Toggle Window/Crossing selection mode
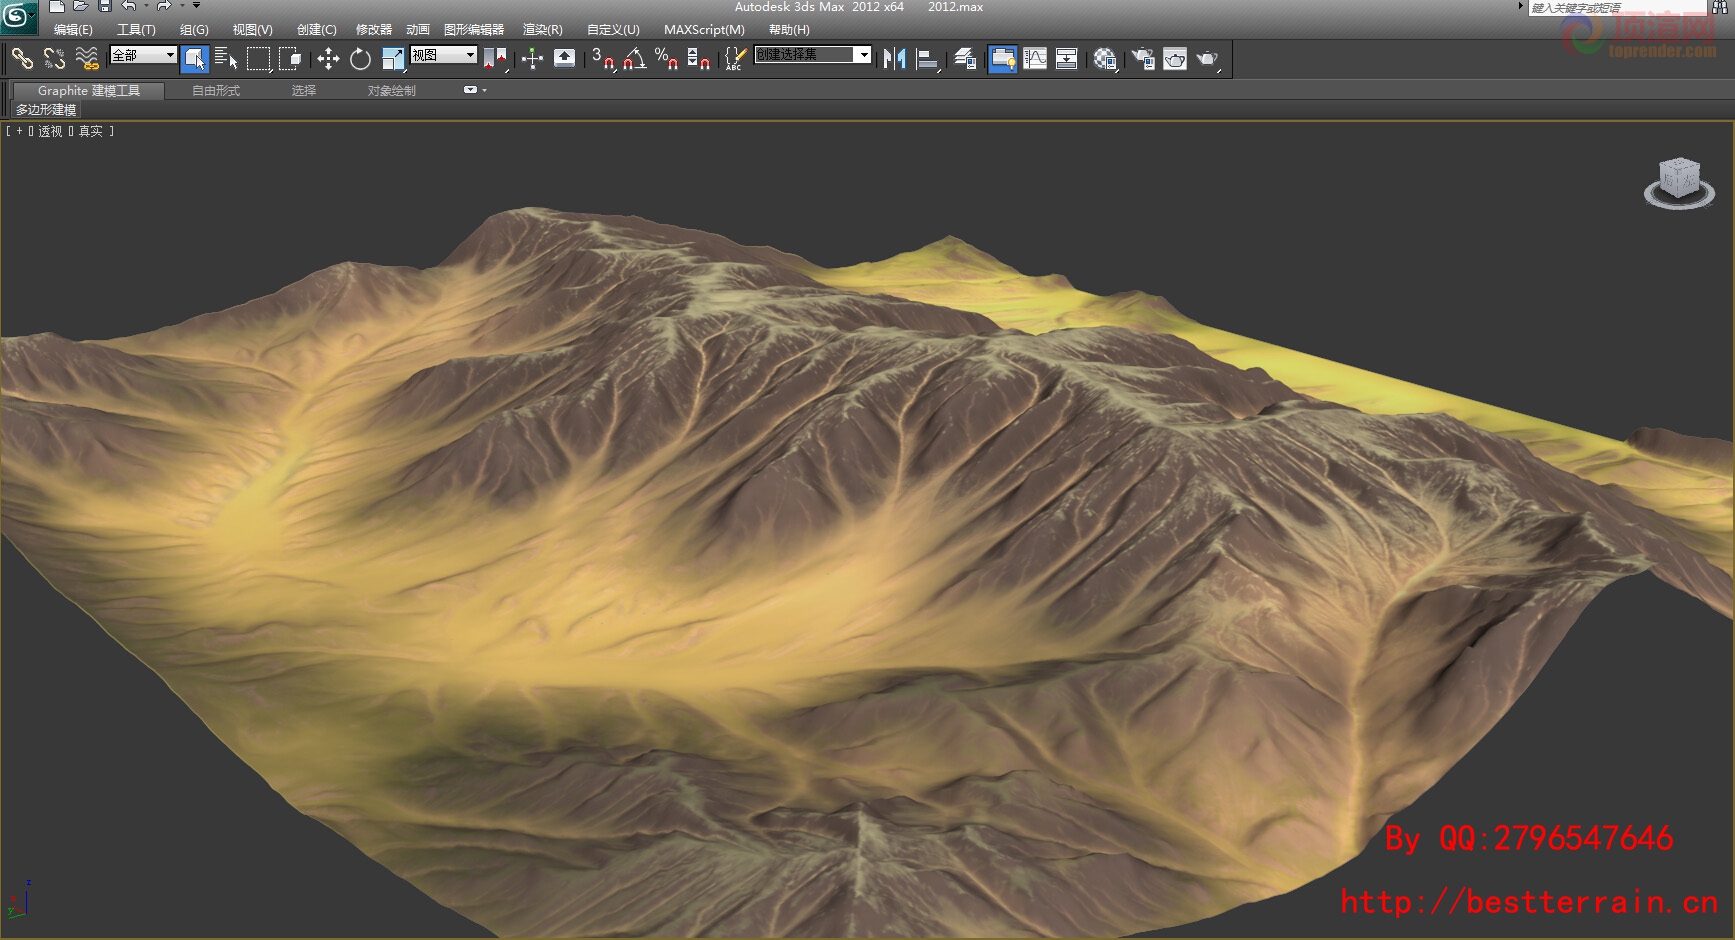 [291, 59]
